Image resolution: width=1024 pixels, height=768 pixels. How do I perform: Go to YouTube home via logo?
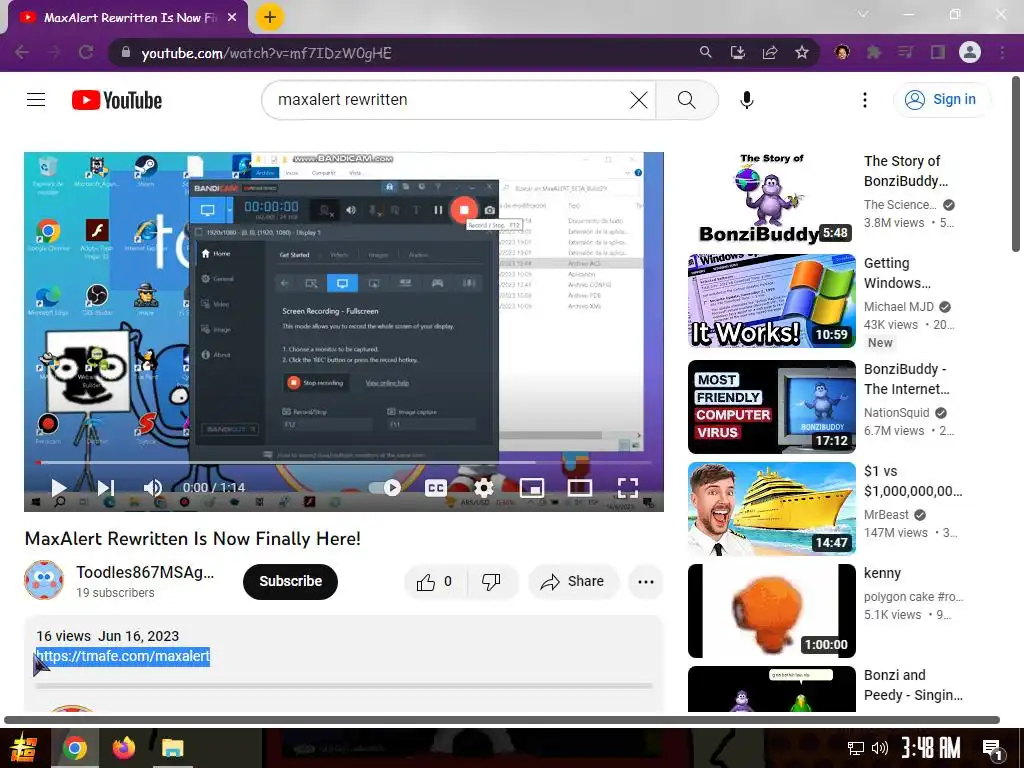117,100
